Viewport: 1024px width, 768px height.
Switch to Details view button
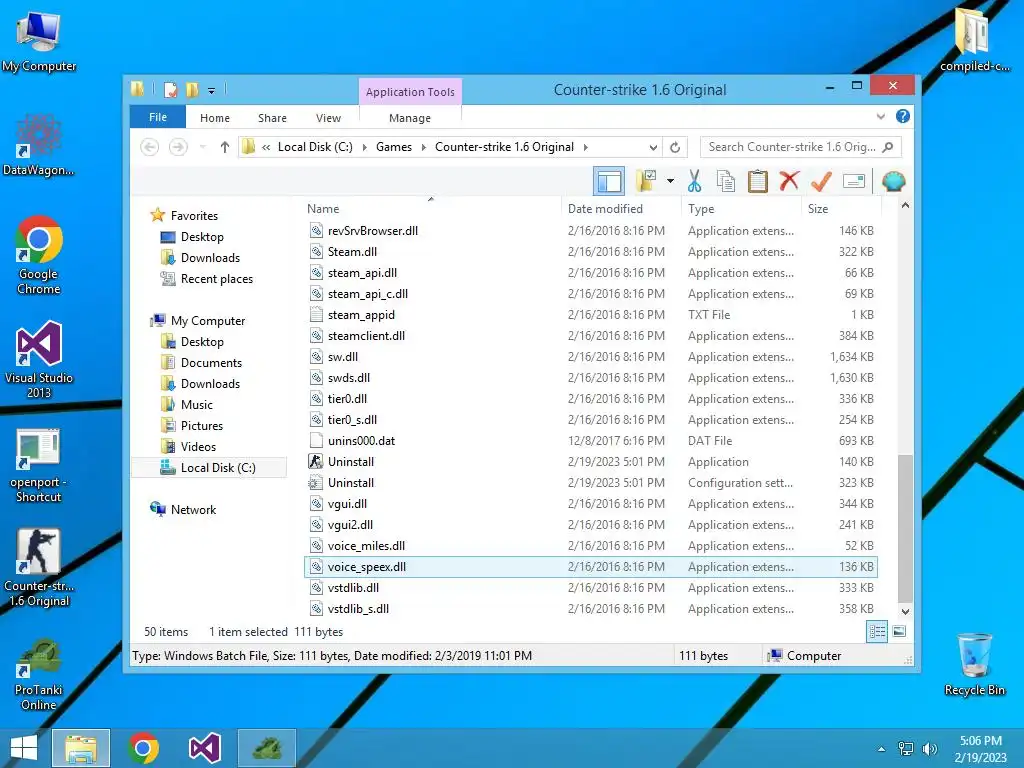click(877, 631)
